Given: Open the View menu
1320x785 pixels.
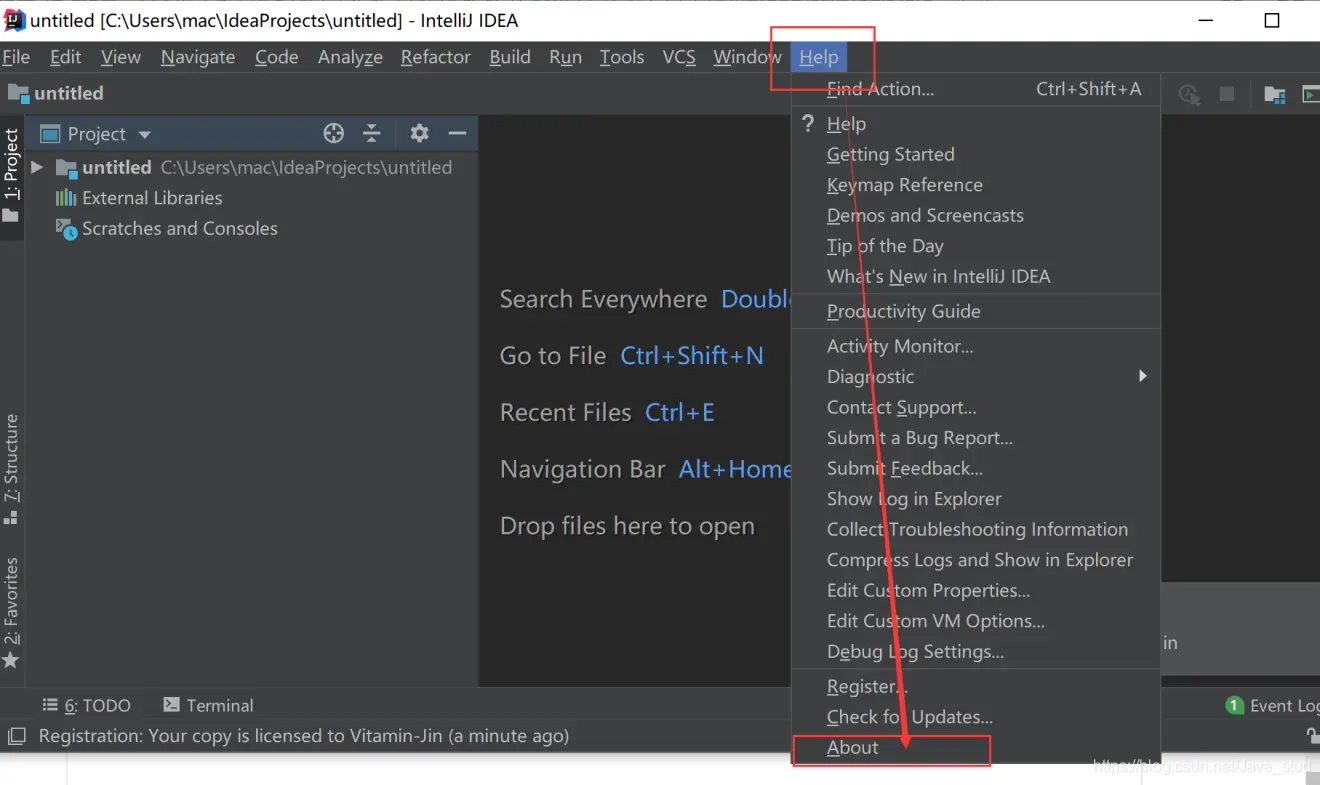Looking at the screenshot, I should coord(121,57).
